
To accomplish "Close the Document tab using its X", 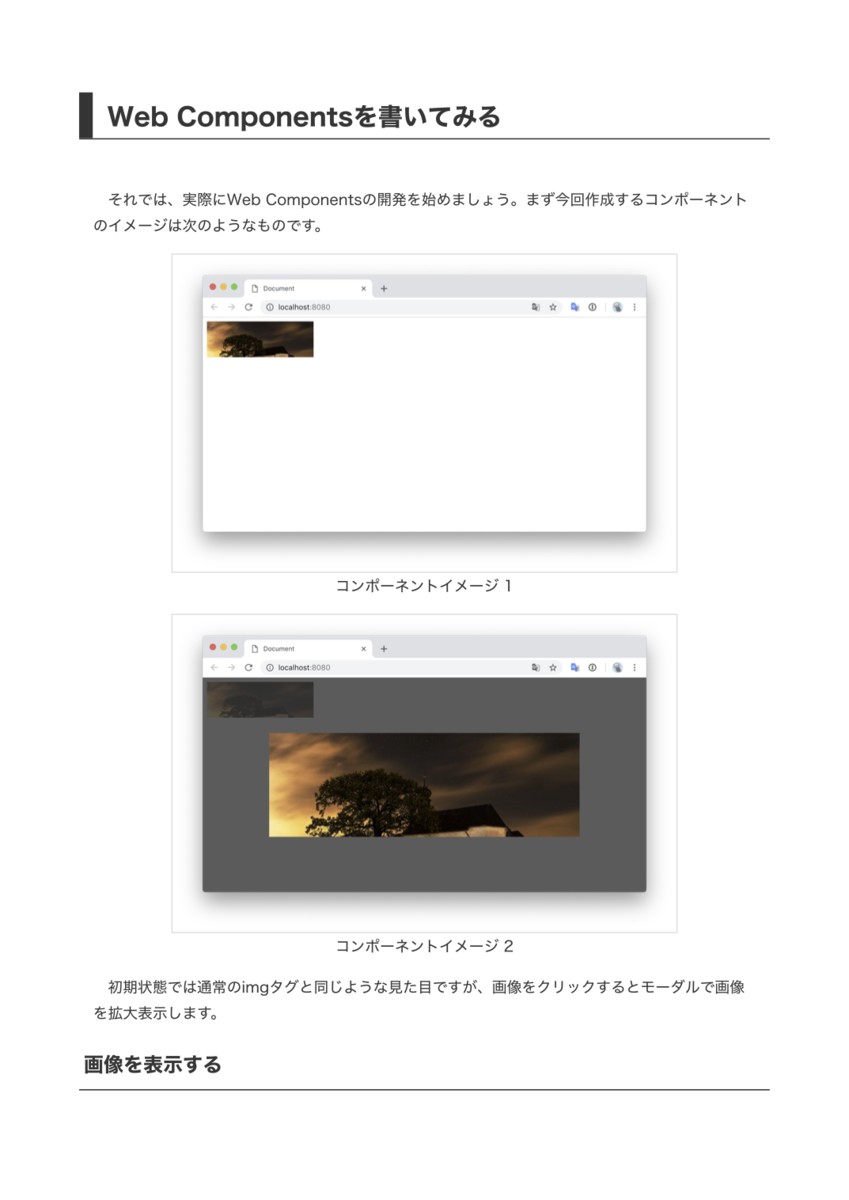I will [363, 288].
